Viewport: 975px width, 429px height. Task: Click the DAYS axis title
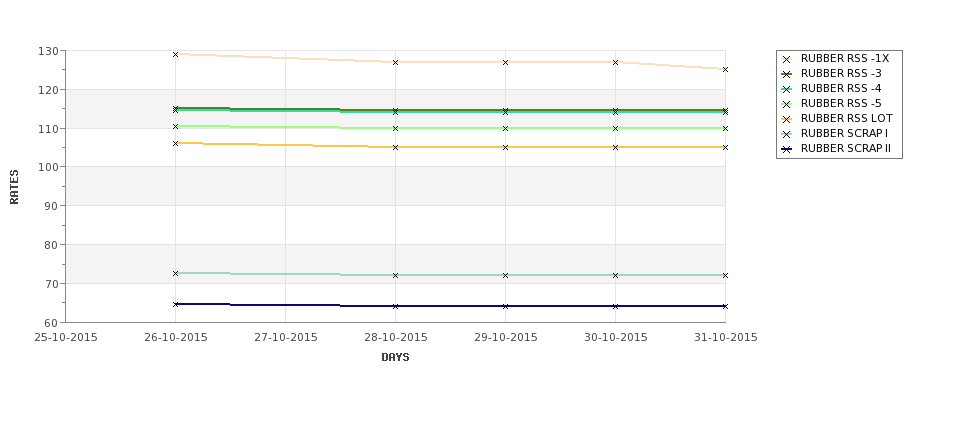pyautogui.click(x=395, y=358)
